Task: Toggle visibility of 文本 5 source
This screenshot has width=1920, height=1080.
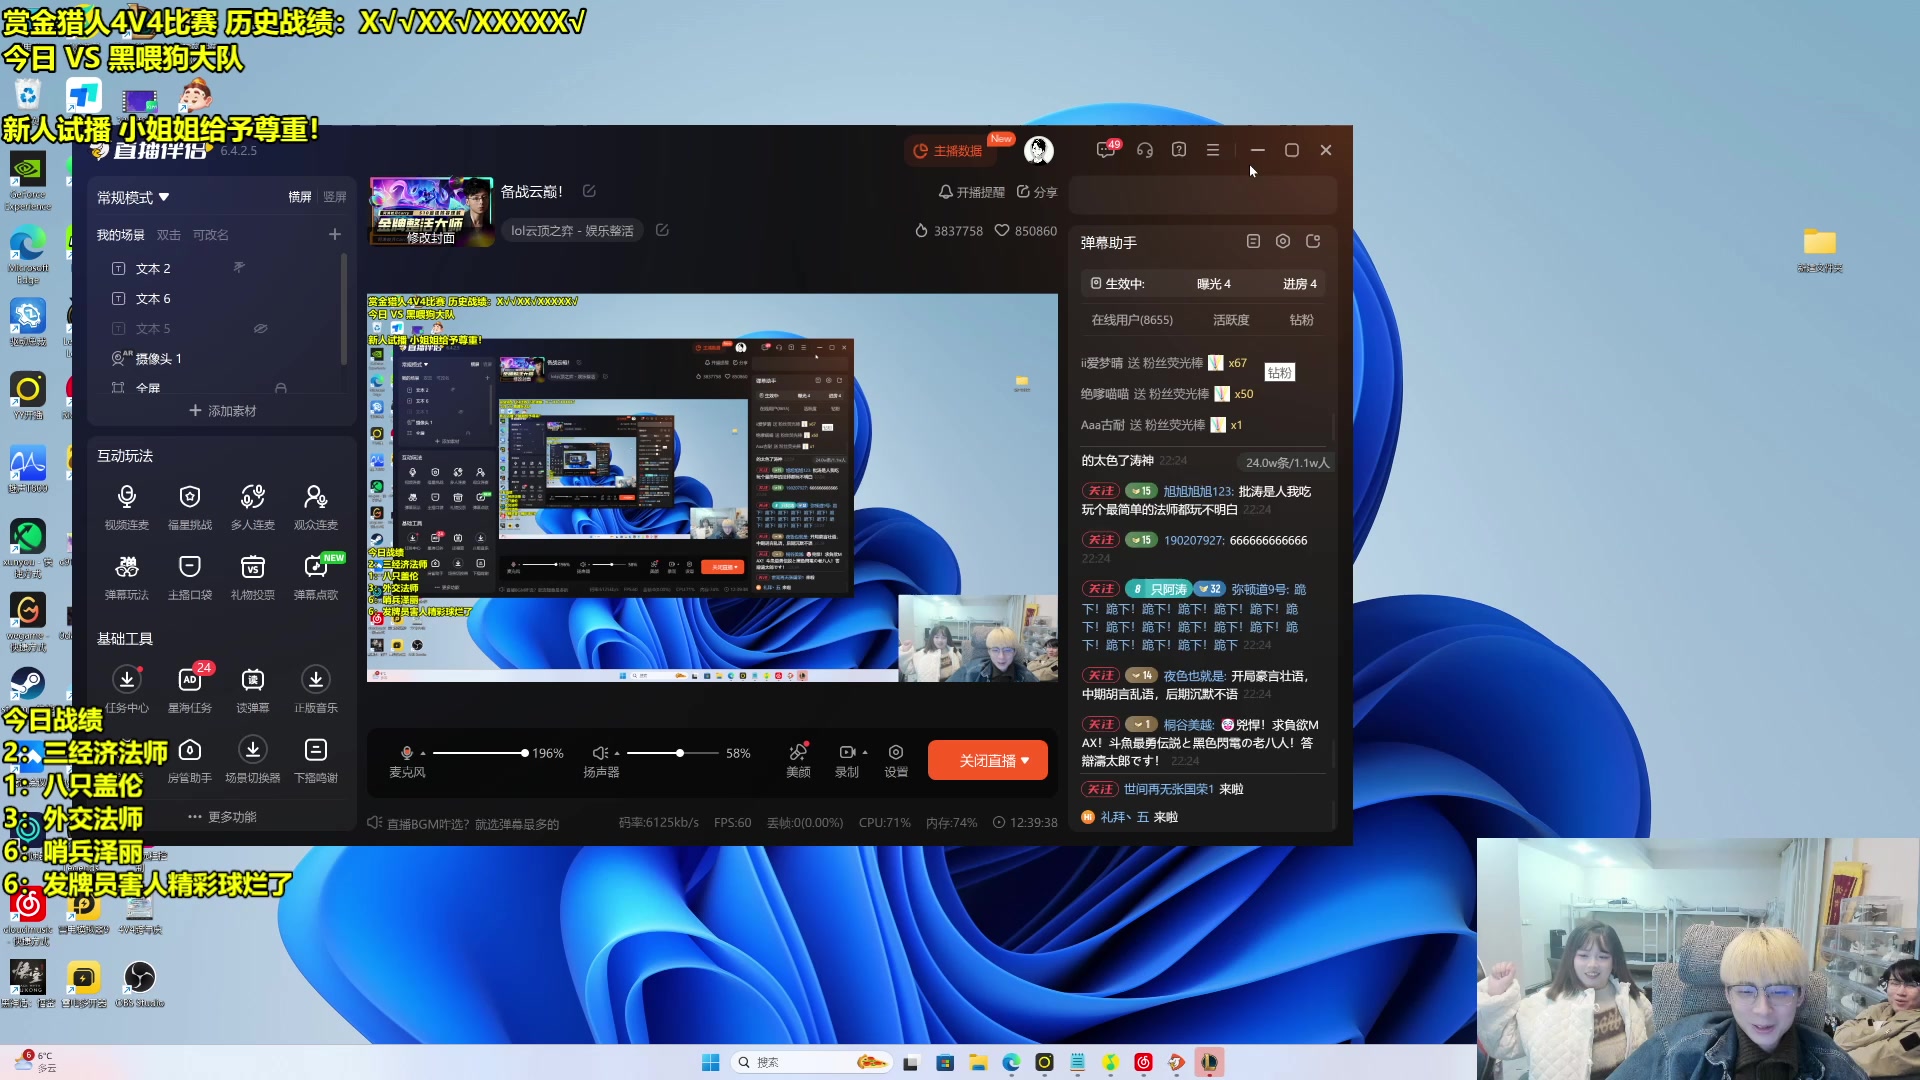Action: [260, 328]
